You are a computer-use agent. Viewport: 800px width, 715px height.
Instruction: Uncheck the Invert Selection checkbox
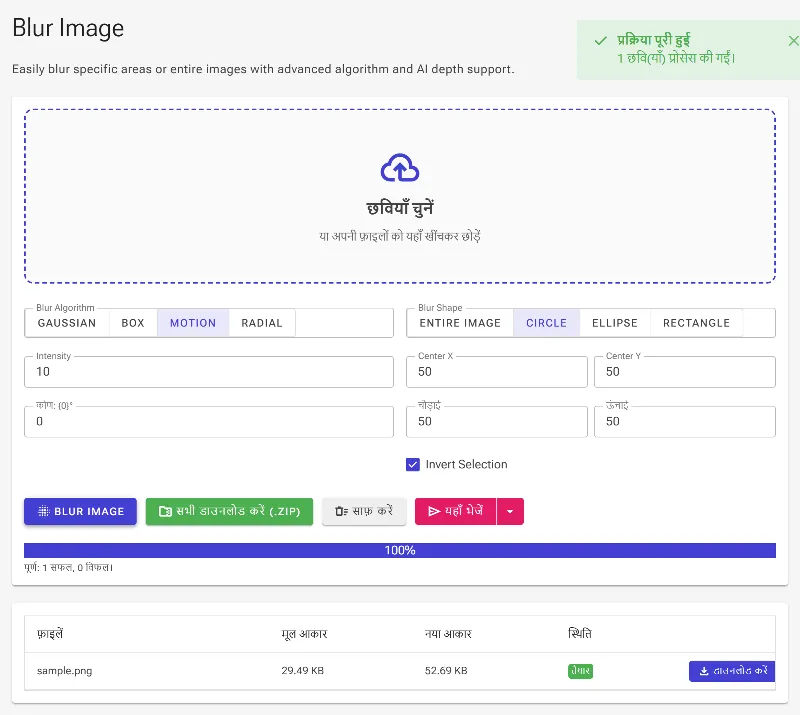(x=413, y=464)
